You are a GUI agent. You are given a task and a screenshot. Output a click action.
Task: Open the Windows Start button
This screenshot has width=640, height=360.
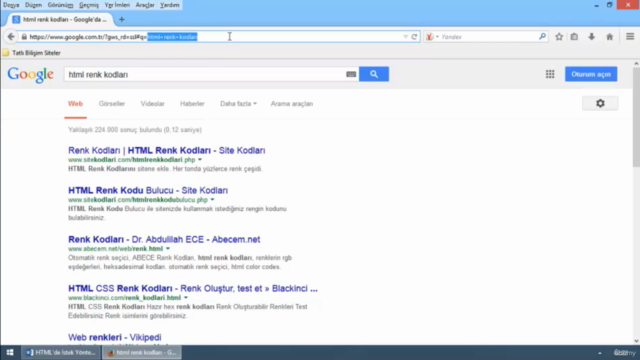tap(10, 352)
